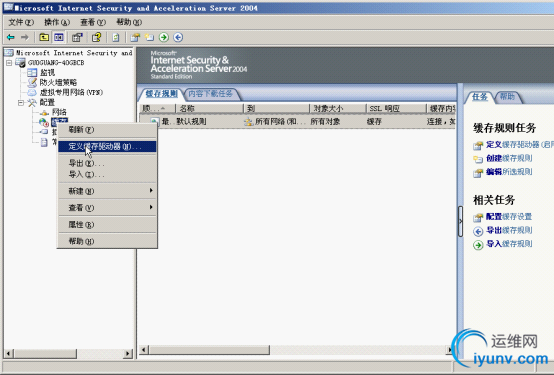Switch to the 帮助 tab in task pane

pos(507,96)
